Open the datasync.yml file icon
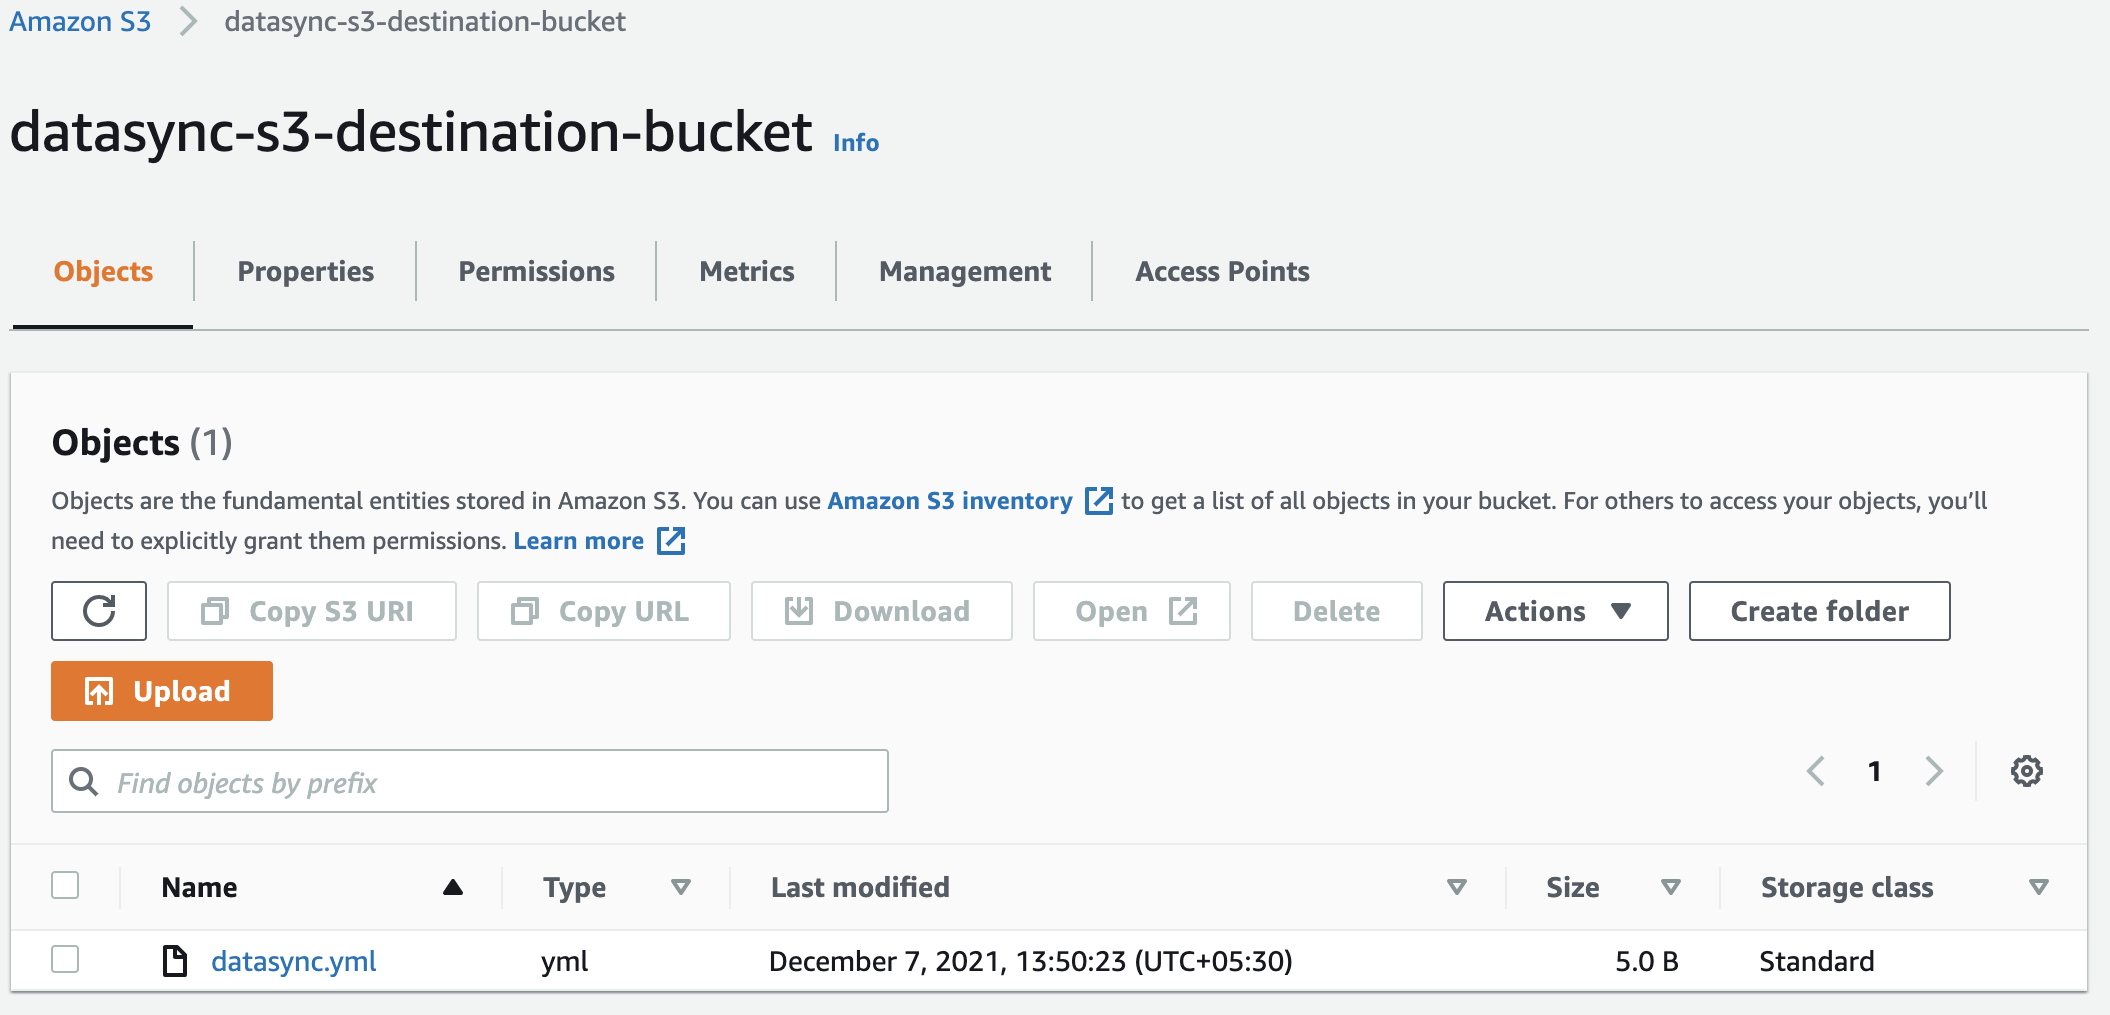 [176, 960]
